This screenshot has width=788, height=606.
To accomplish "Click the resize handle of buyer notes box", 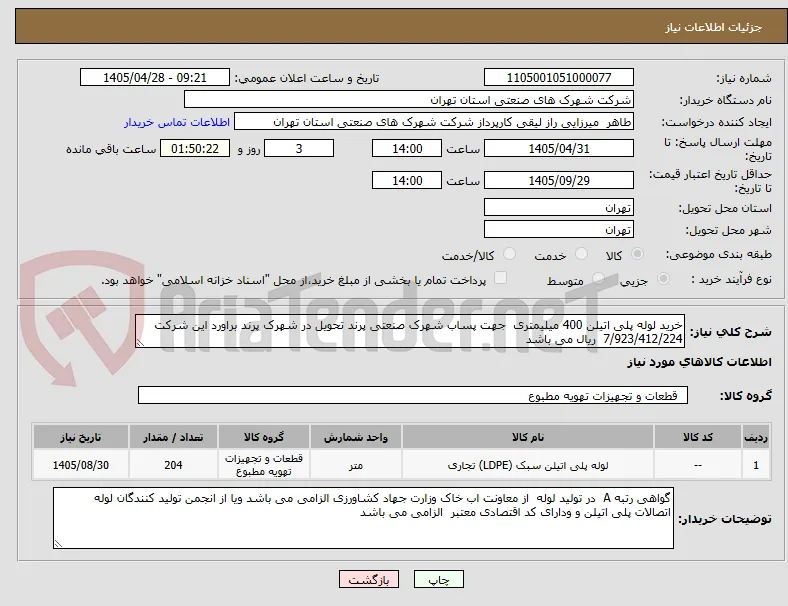I will pyautogui.click(x=58, y=543).
